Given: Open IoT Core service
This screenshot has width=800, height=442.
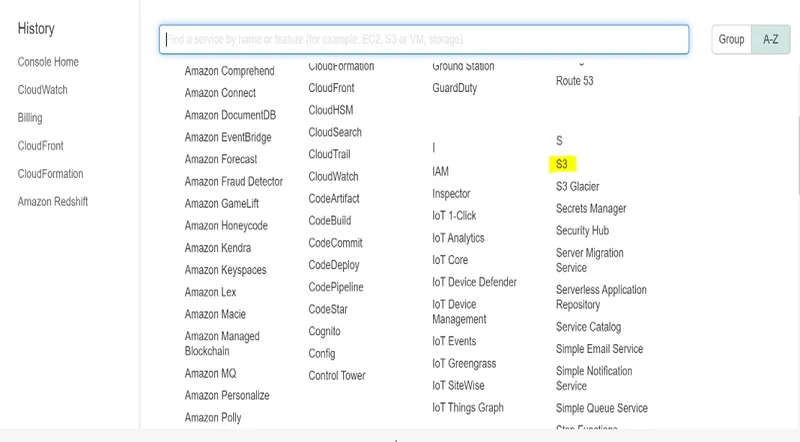Looking at the screenshot, I should (450, 260).
